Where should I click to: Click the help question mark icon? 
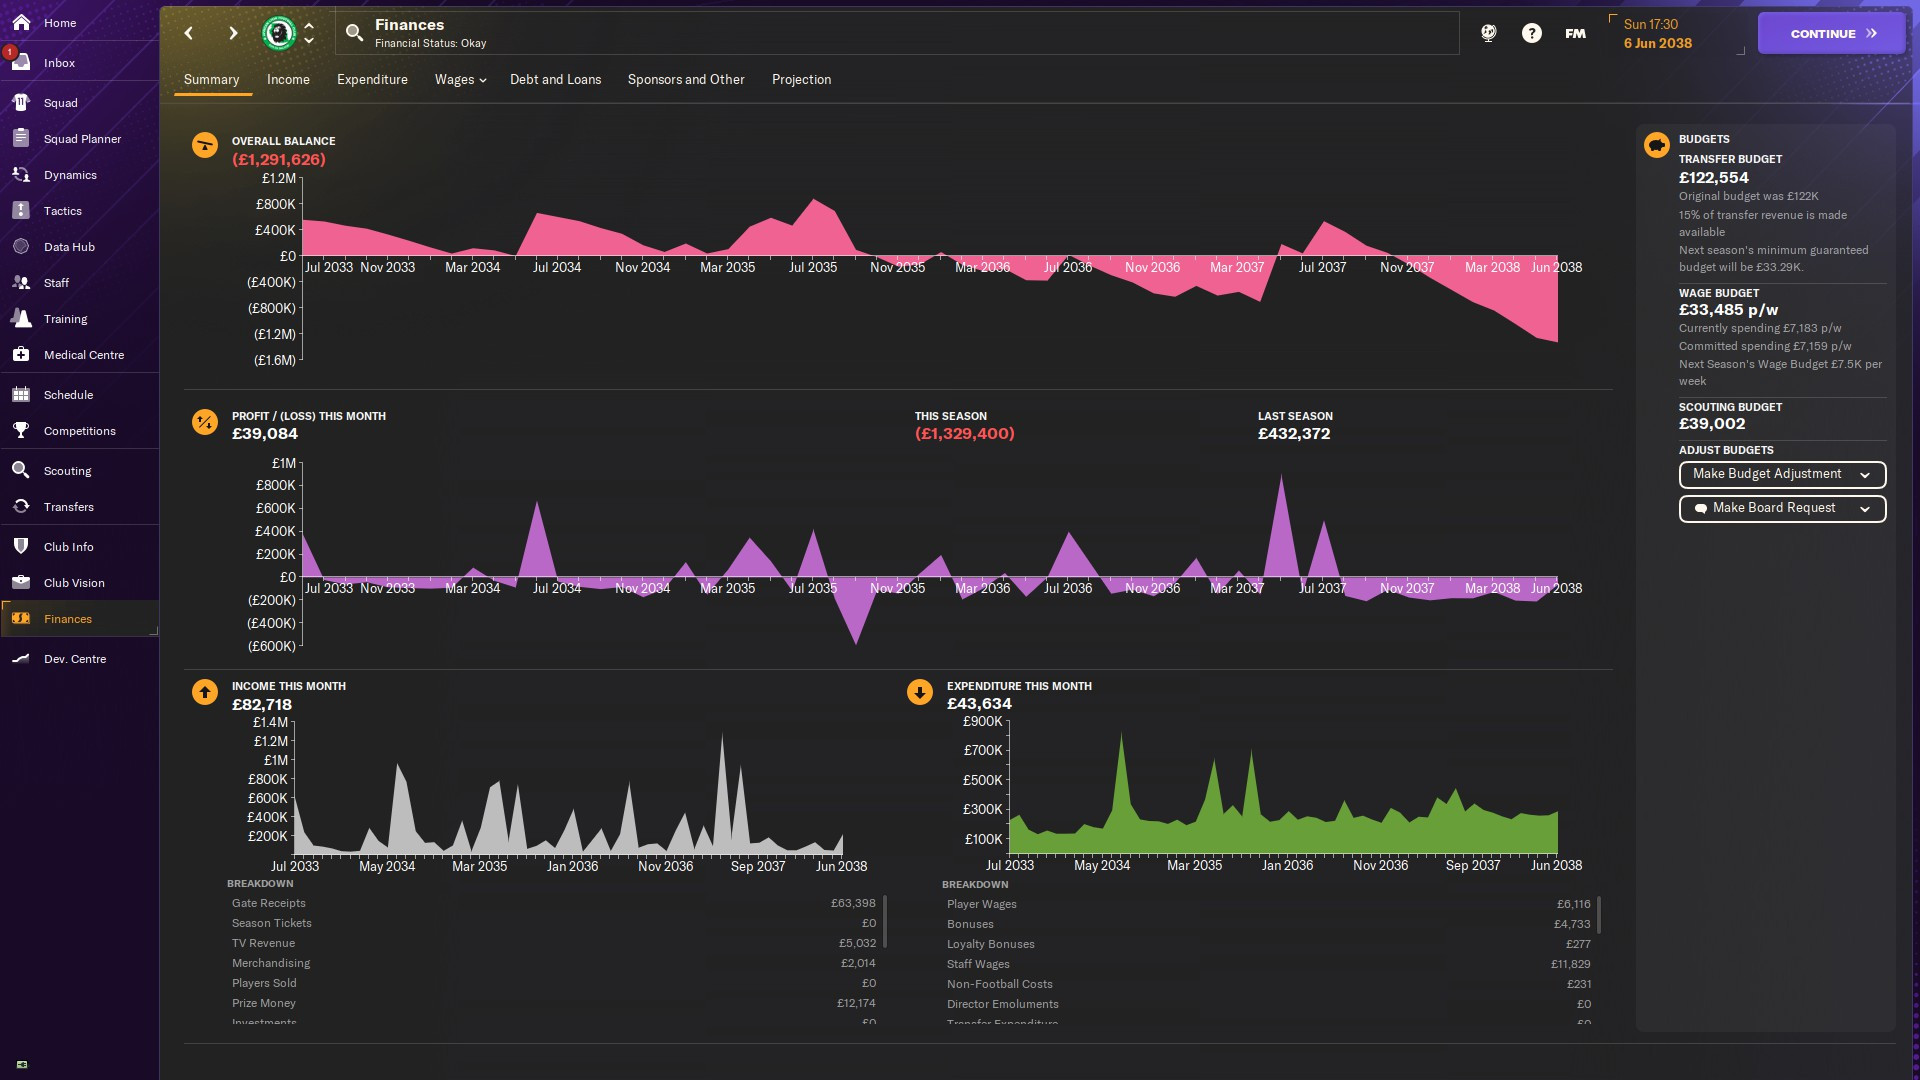[x=1531, y=33]
